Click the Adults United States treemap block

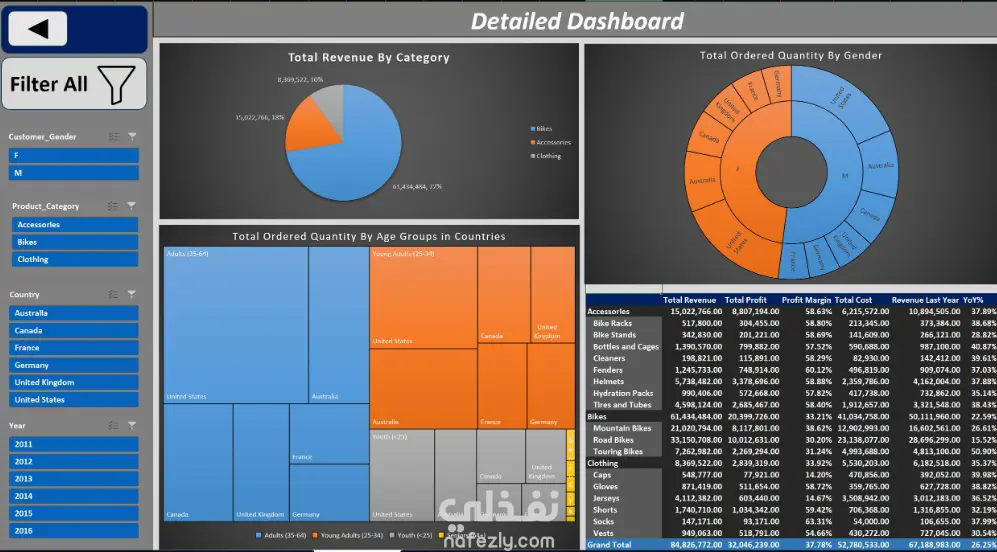(236, 324)
